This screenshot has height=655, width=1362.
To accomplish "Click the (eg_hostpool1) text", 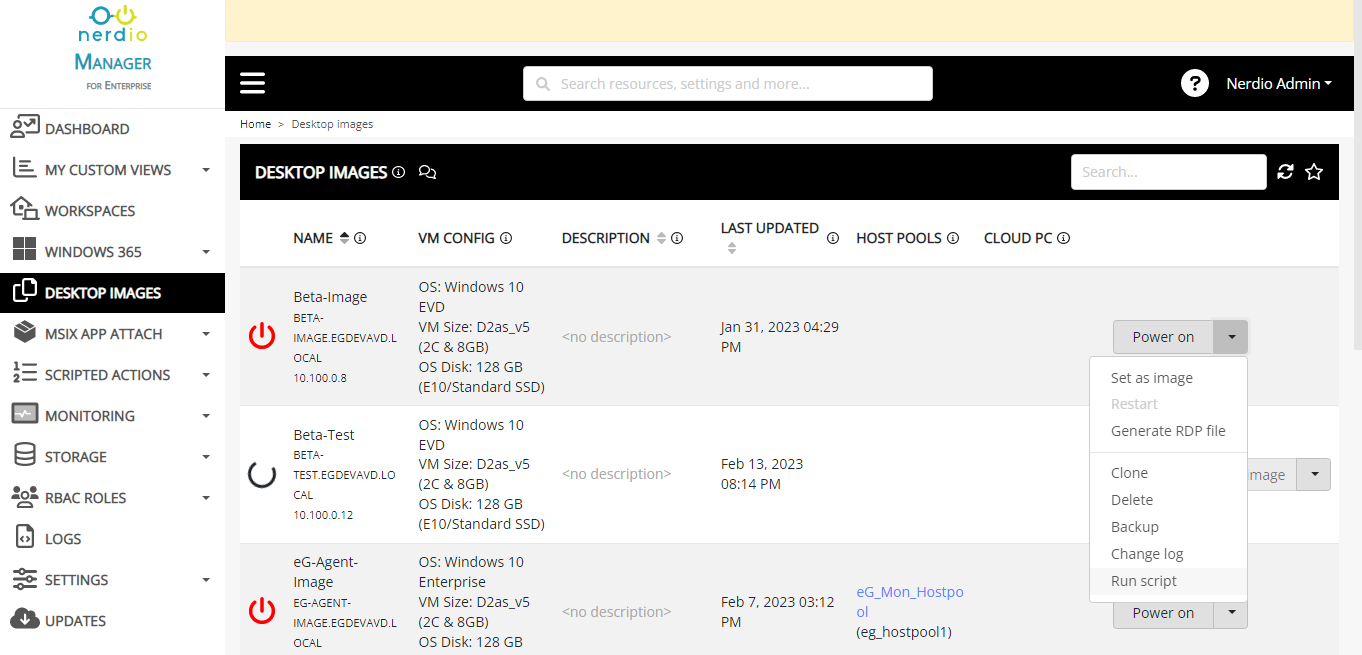I will [x=904, y=632].
